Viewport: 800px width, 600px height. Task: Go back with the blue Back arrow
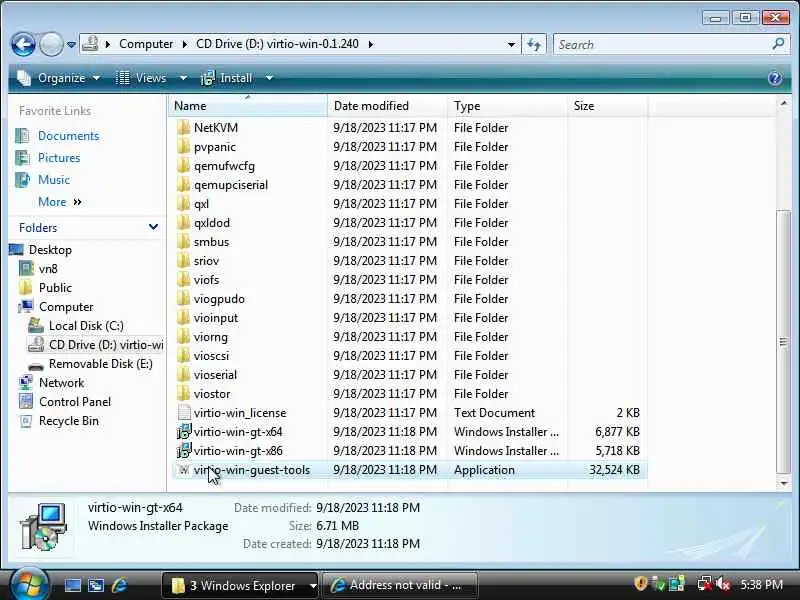click(23, 44)
